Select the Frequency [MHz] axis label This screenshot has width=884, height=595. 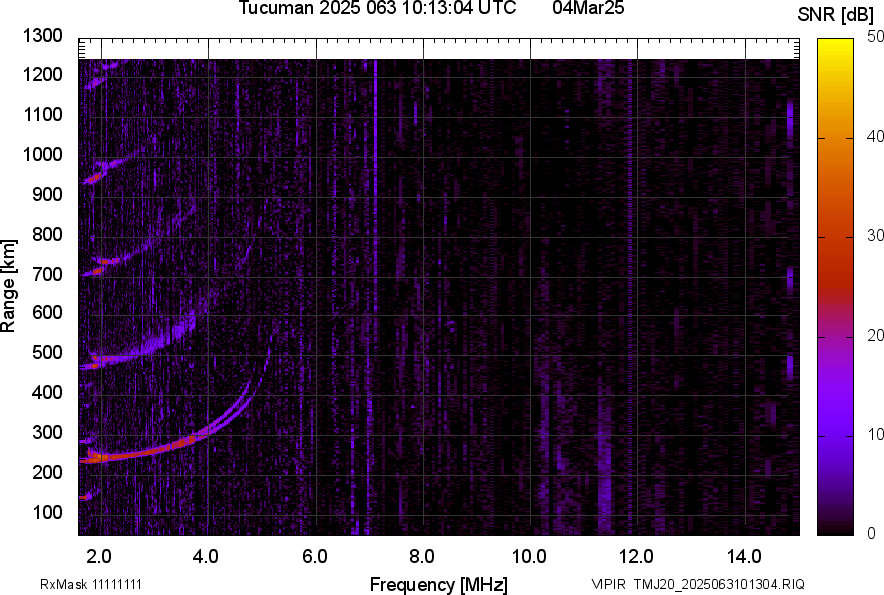(x=438, y=584)
